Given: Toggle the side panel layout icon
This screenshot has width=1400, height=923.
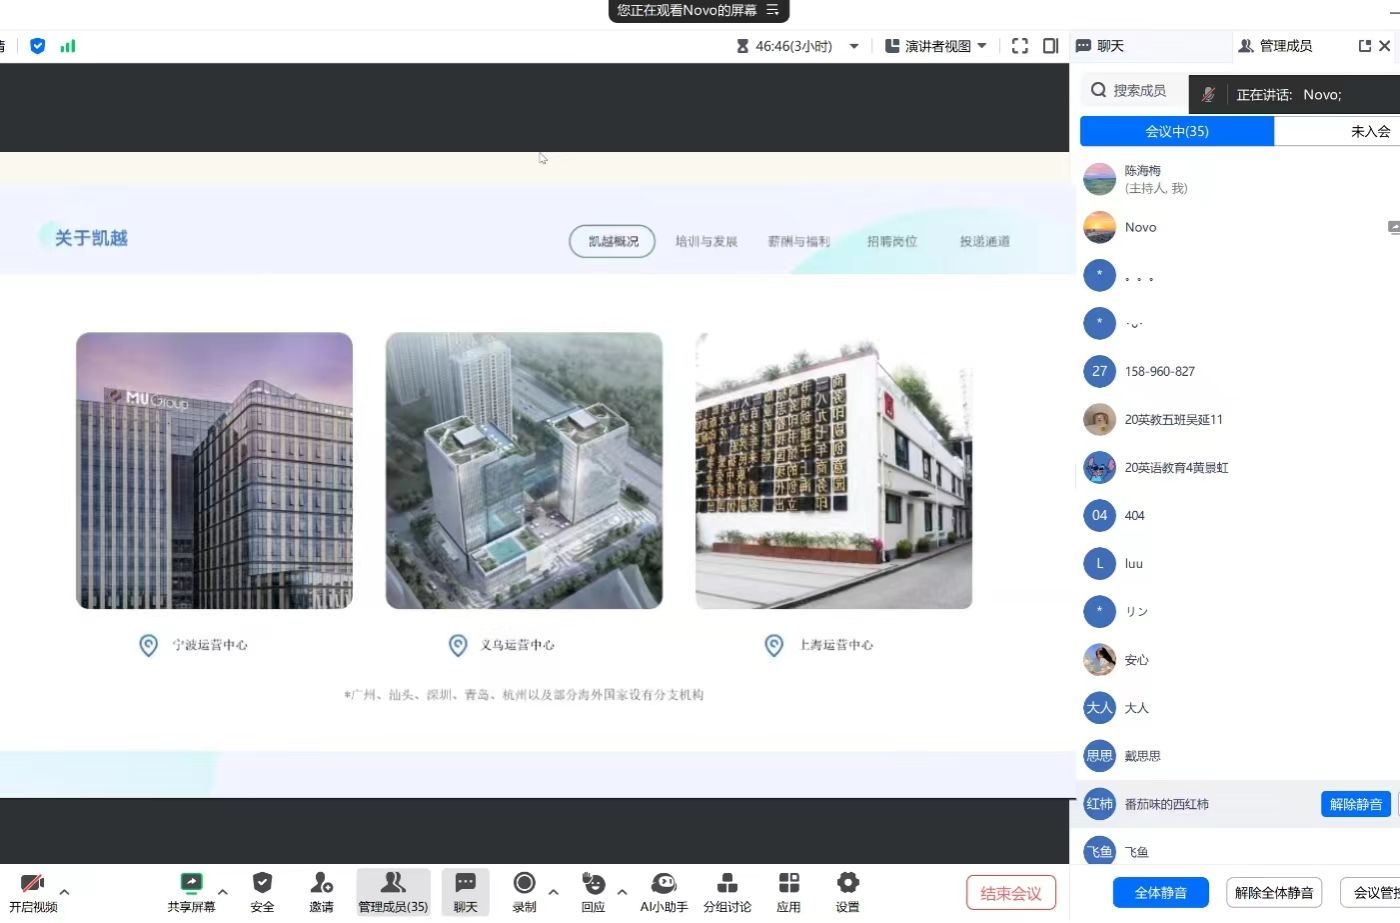Looking at the screenshot, I should pos(1050,46).
